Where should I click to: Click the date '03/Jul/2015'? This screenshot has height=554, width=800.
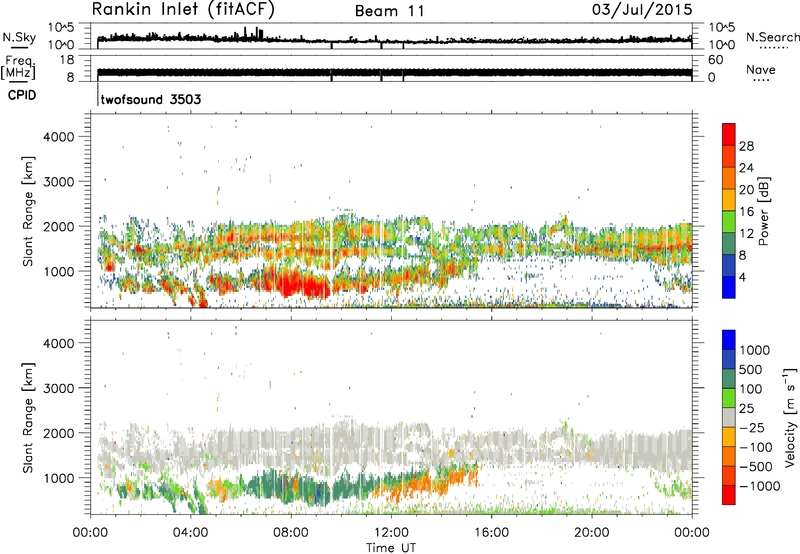pyautogui.click(x=642, y=9)
